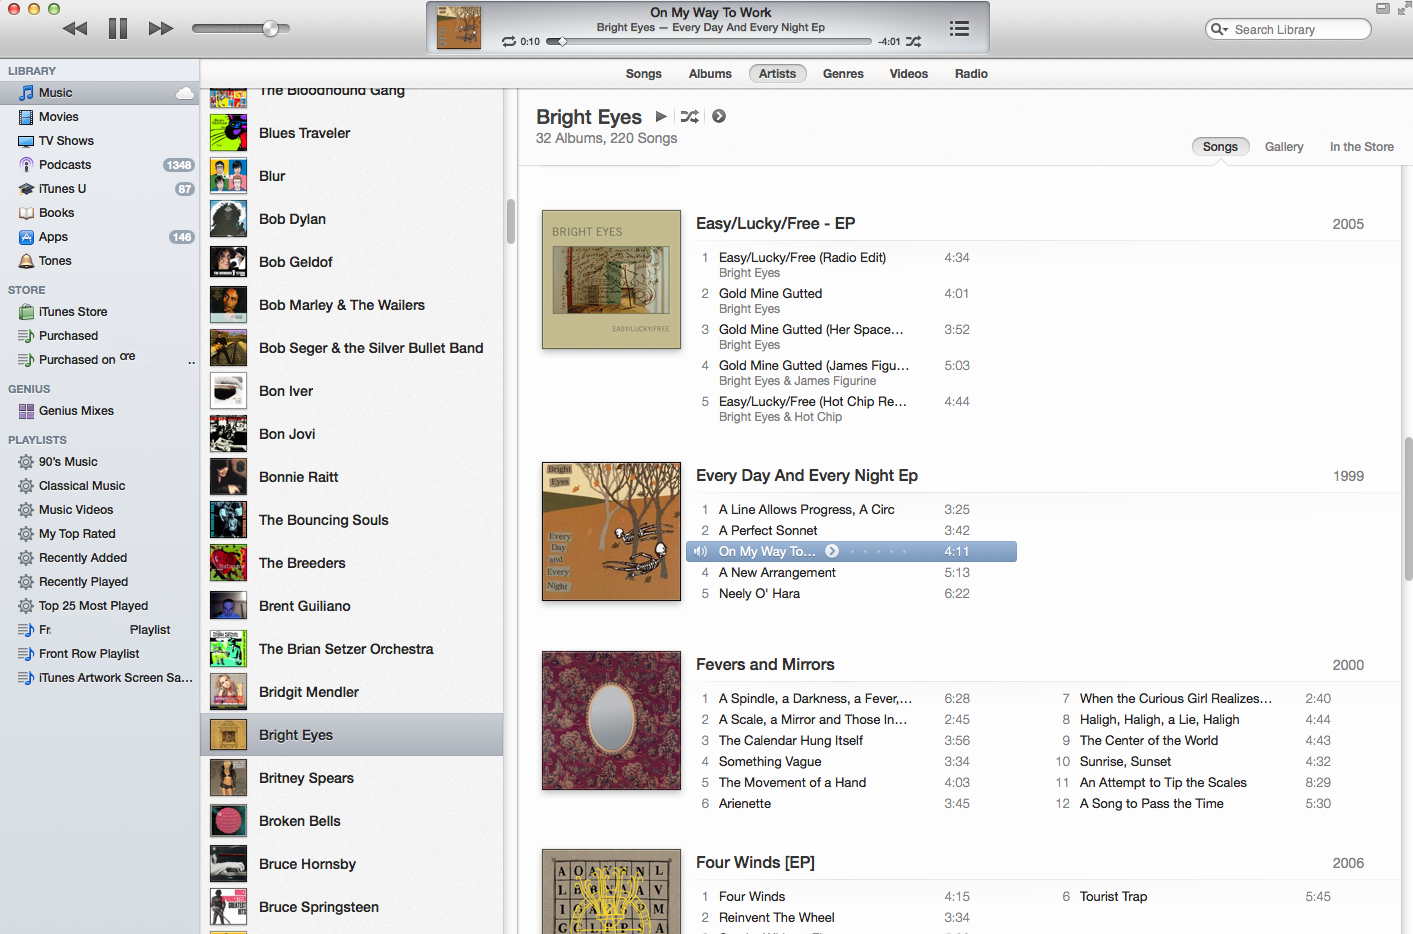Shuffle Bright Eyes songs via header icon
Viewport: 1413px width, 934px height.
[x=689, y=117]
